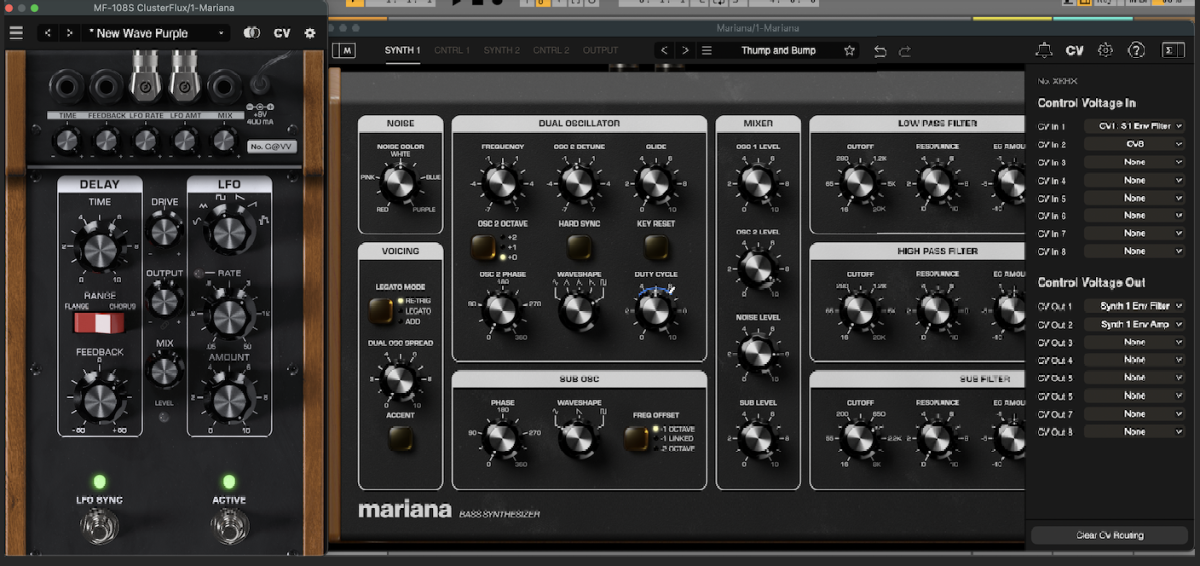The height and width of the screenshot is (566, 1200).
Task: Click Dual Osc Spread knob
Action: coord(398,380)
